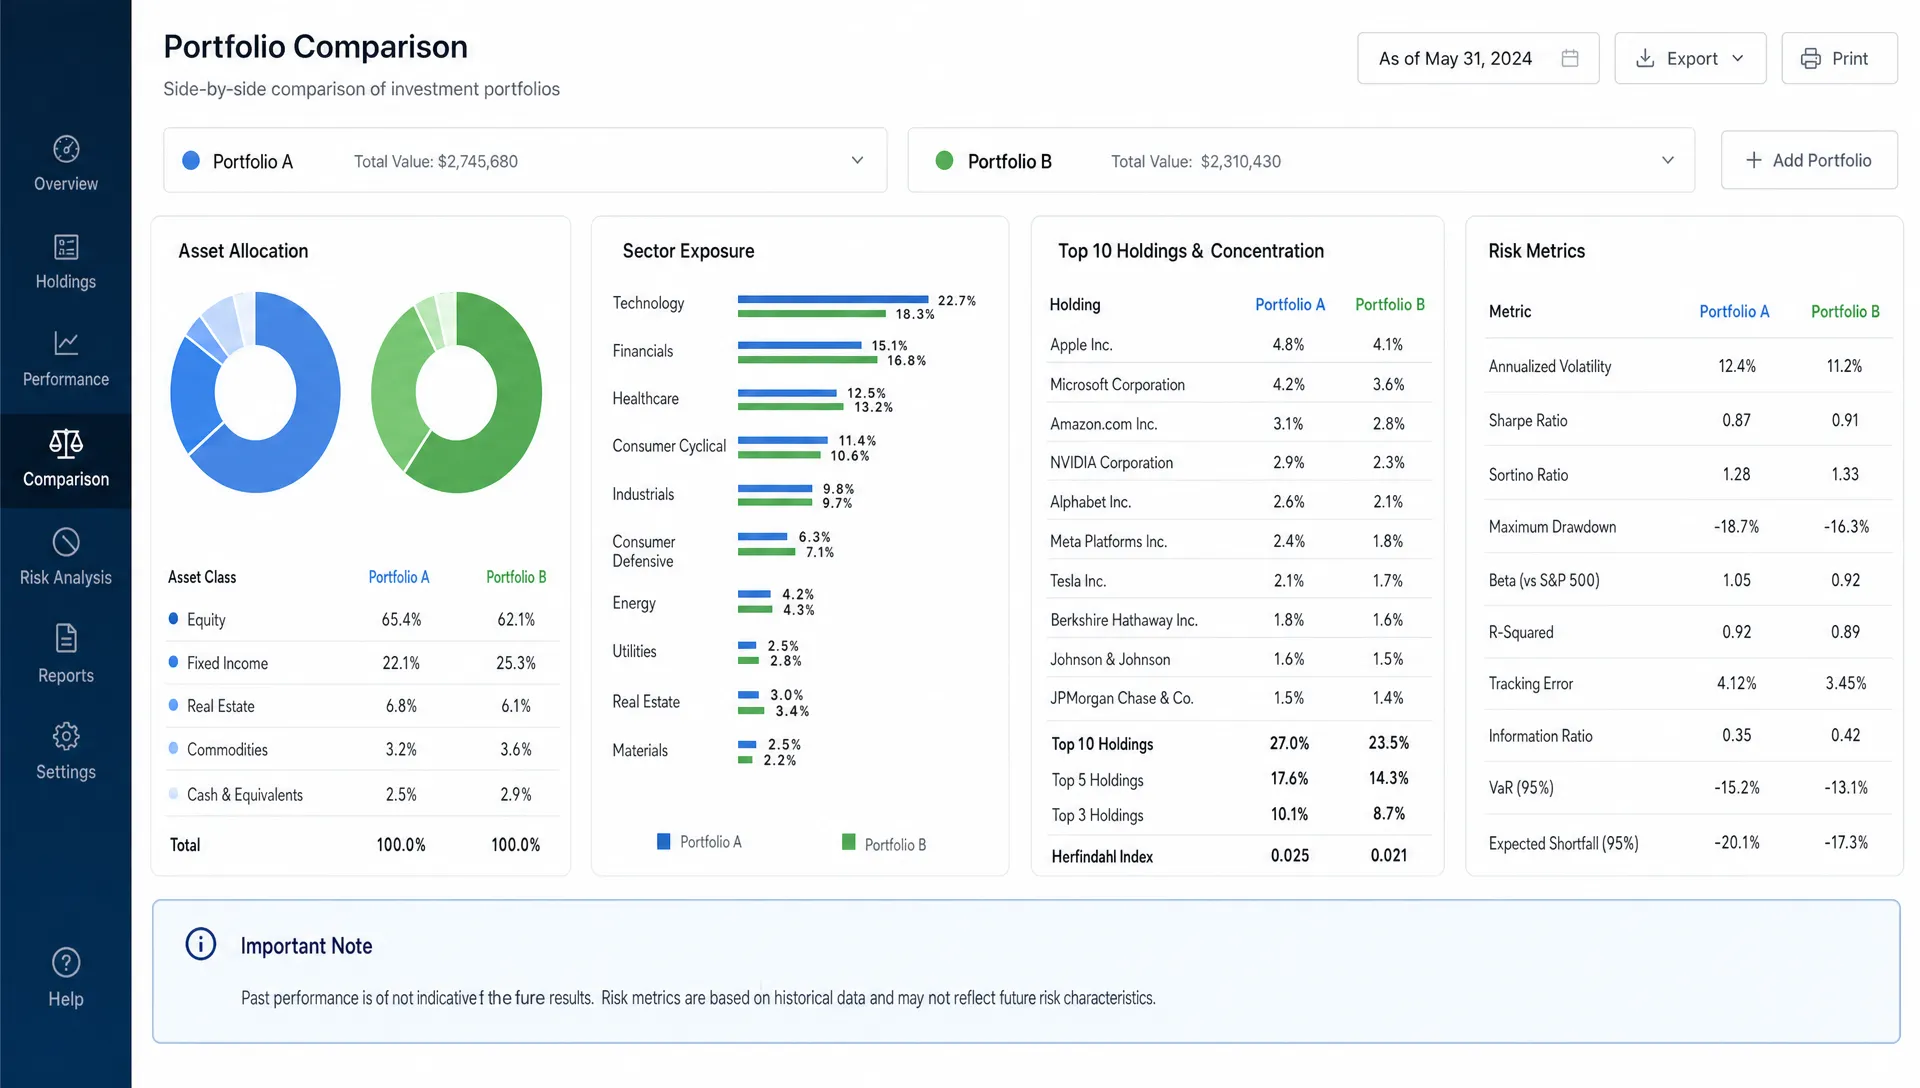Click the Financials Portfolio B green bar
The image size is (1920, 1088).
click(808, 360)
